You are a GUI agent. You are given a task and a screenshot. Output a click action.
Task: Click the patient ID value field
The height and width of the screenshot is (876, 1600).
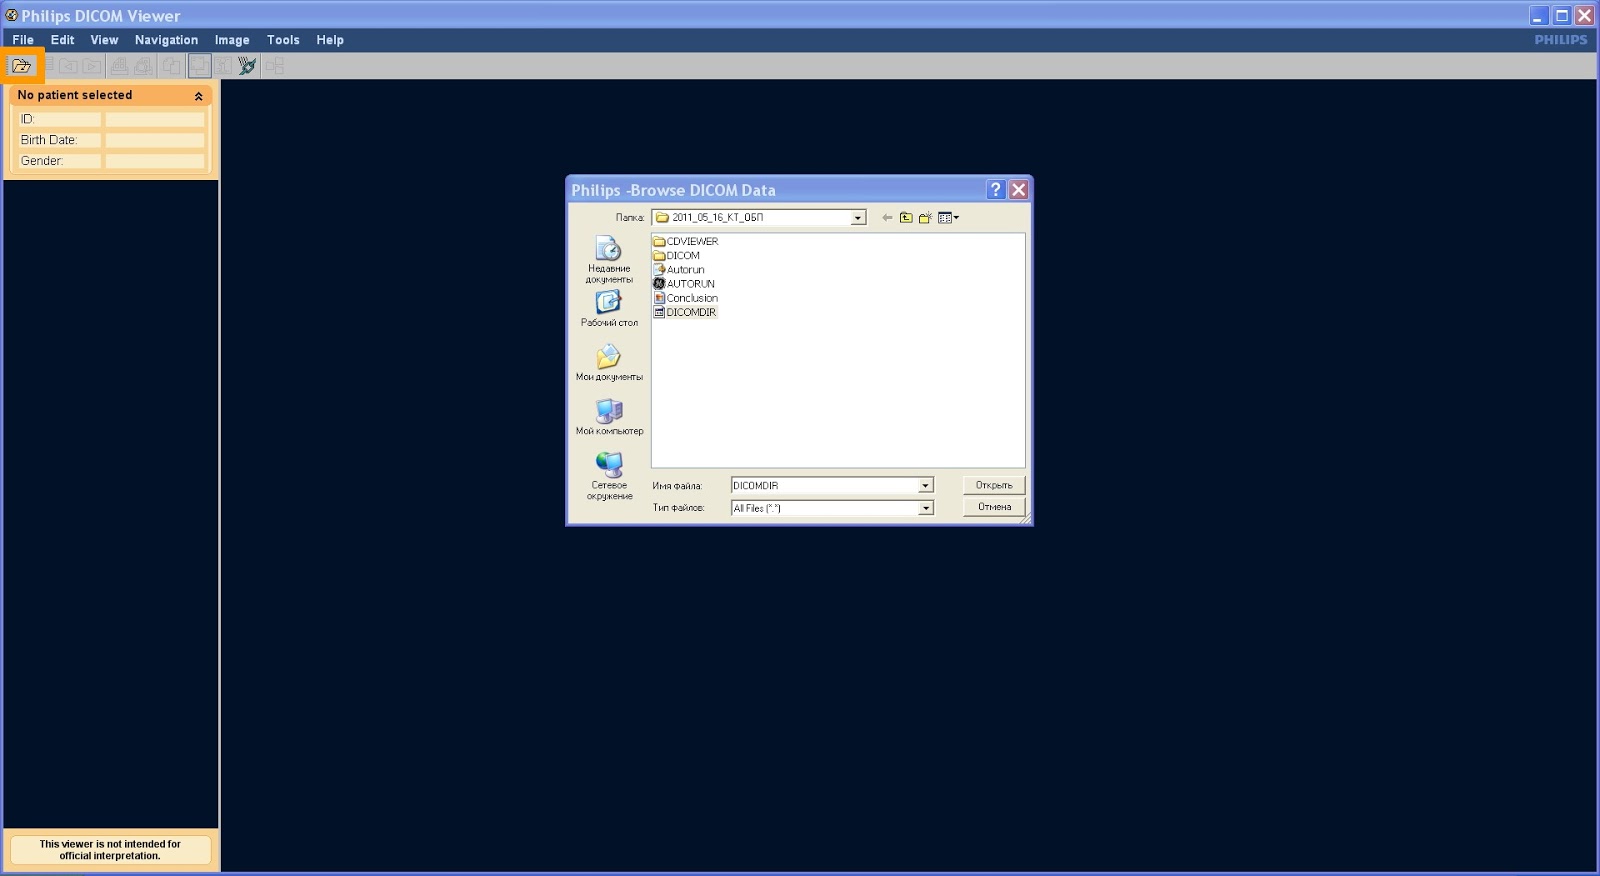pos(155,119)
